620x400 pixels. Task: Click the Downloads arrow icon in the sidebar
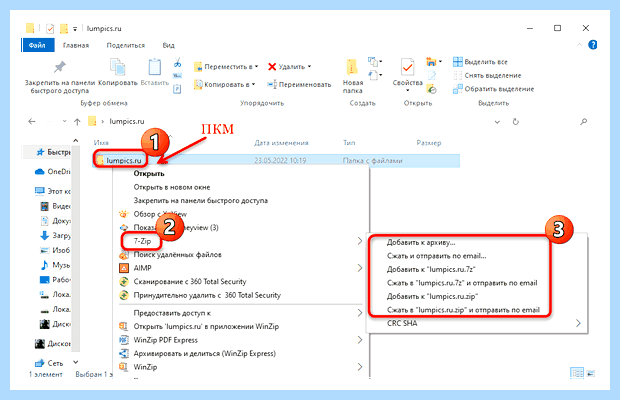pos(44,236)
